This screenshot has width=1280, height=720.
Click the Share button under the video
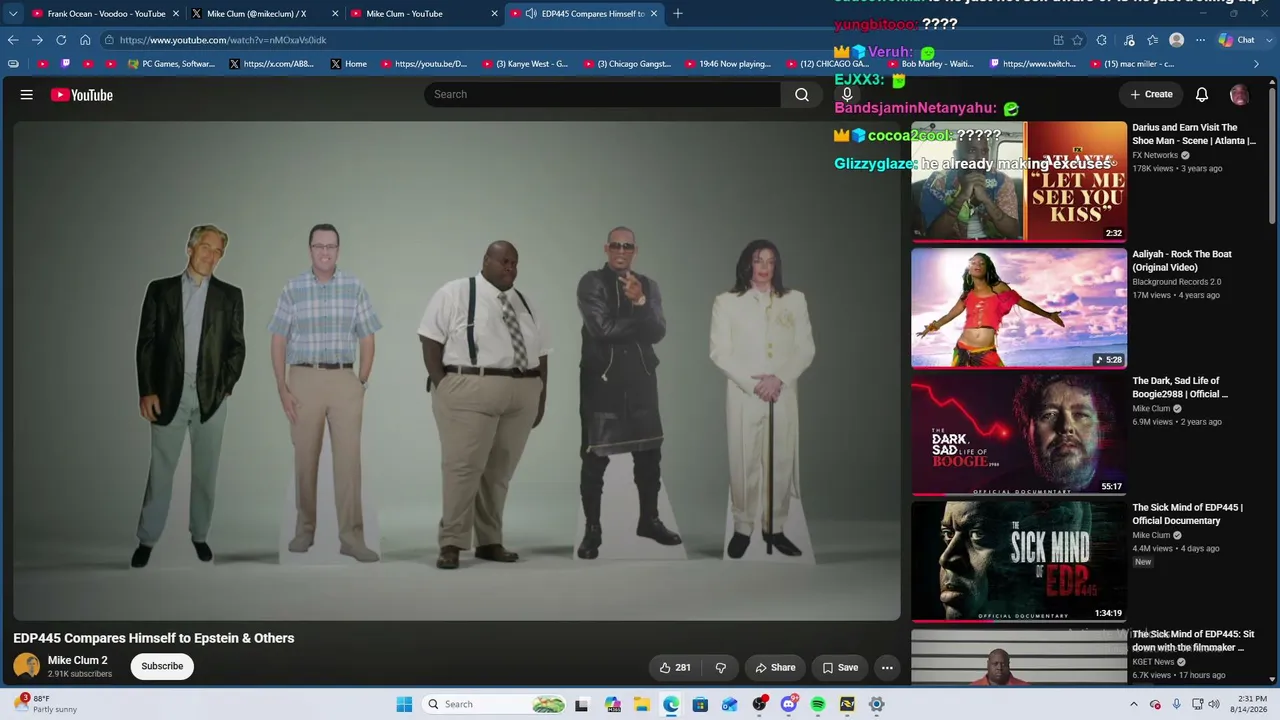click(775, 667)
